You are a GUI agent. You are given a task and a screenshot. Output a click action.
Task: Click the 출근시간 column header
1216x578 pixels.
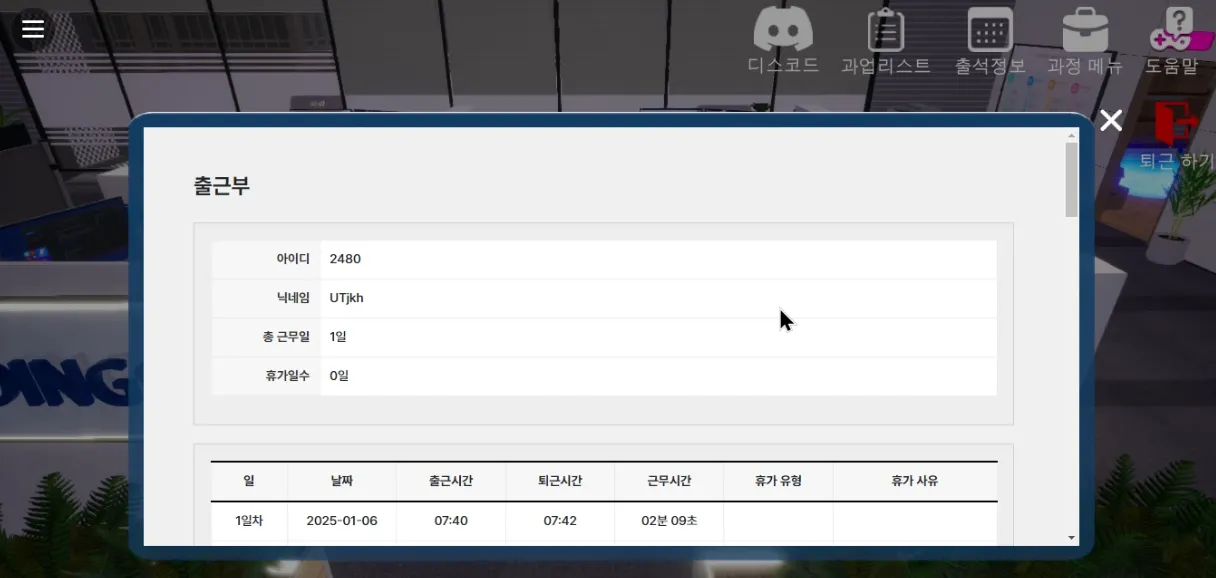tap(451, 481)
